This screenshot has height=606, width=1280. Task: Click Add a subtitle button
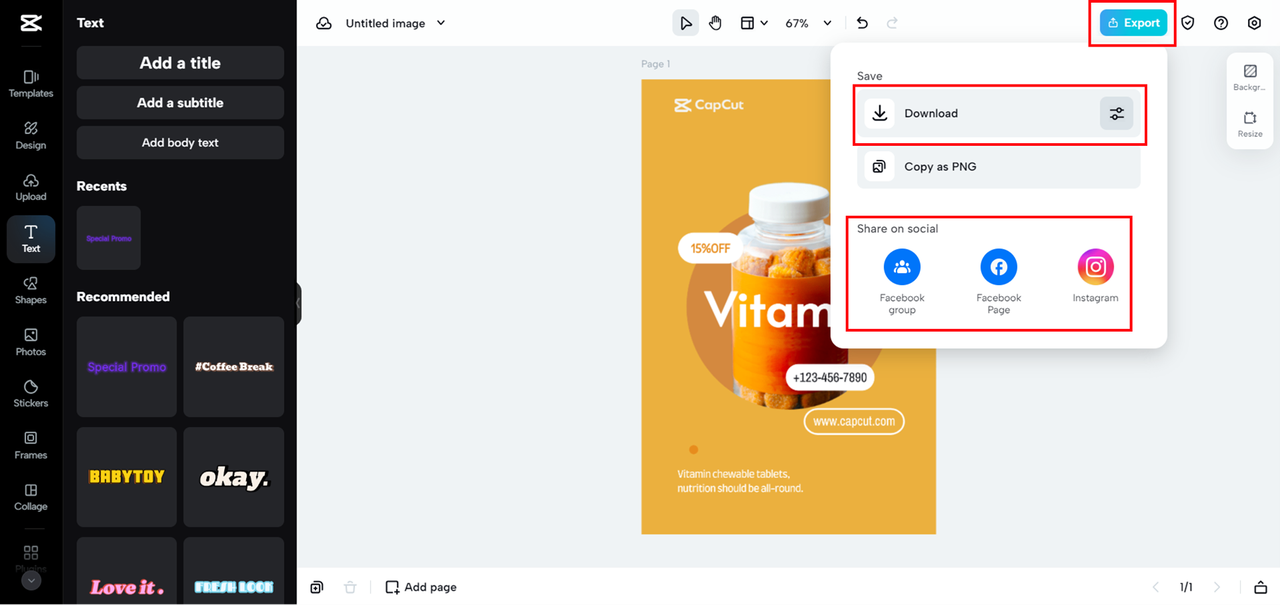click(180, 103)
